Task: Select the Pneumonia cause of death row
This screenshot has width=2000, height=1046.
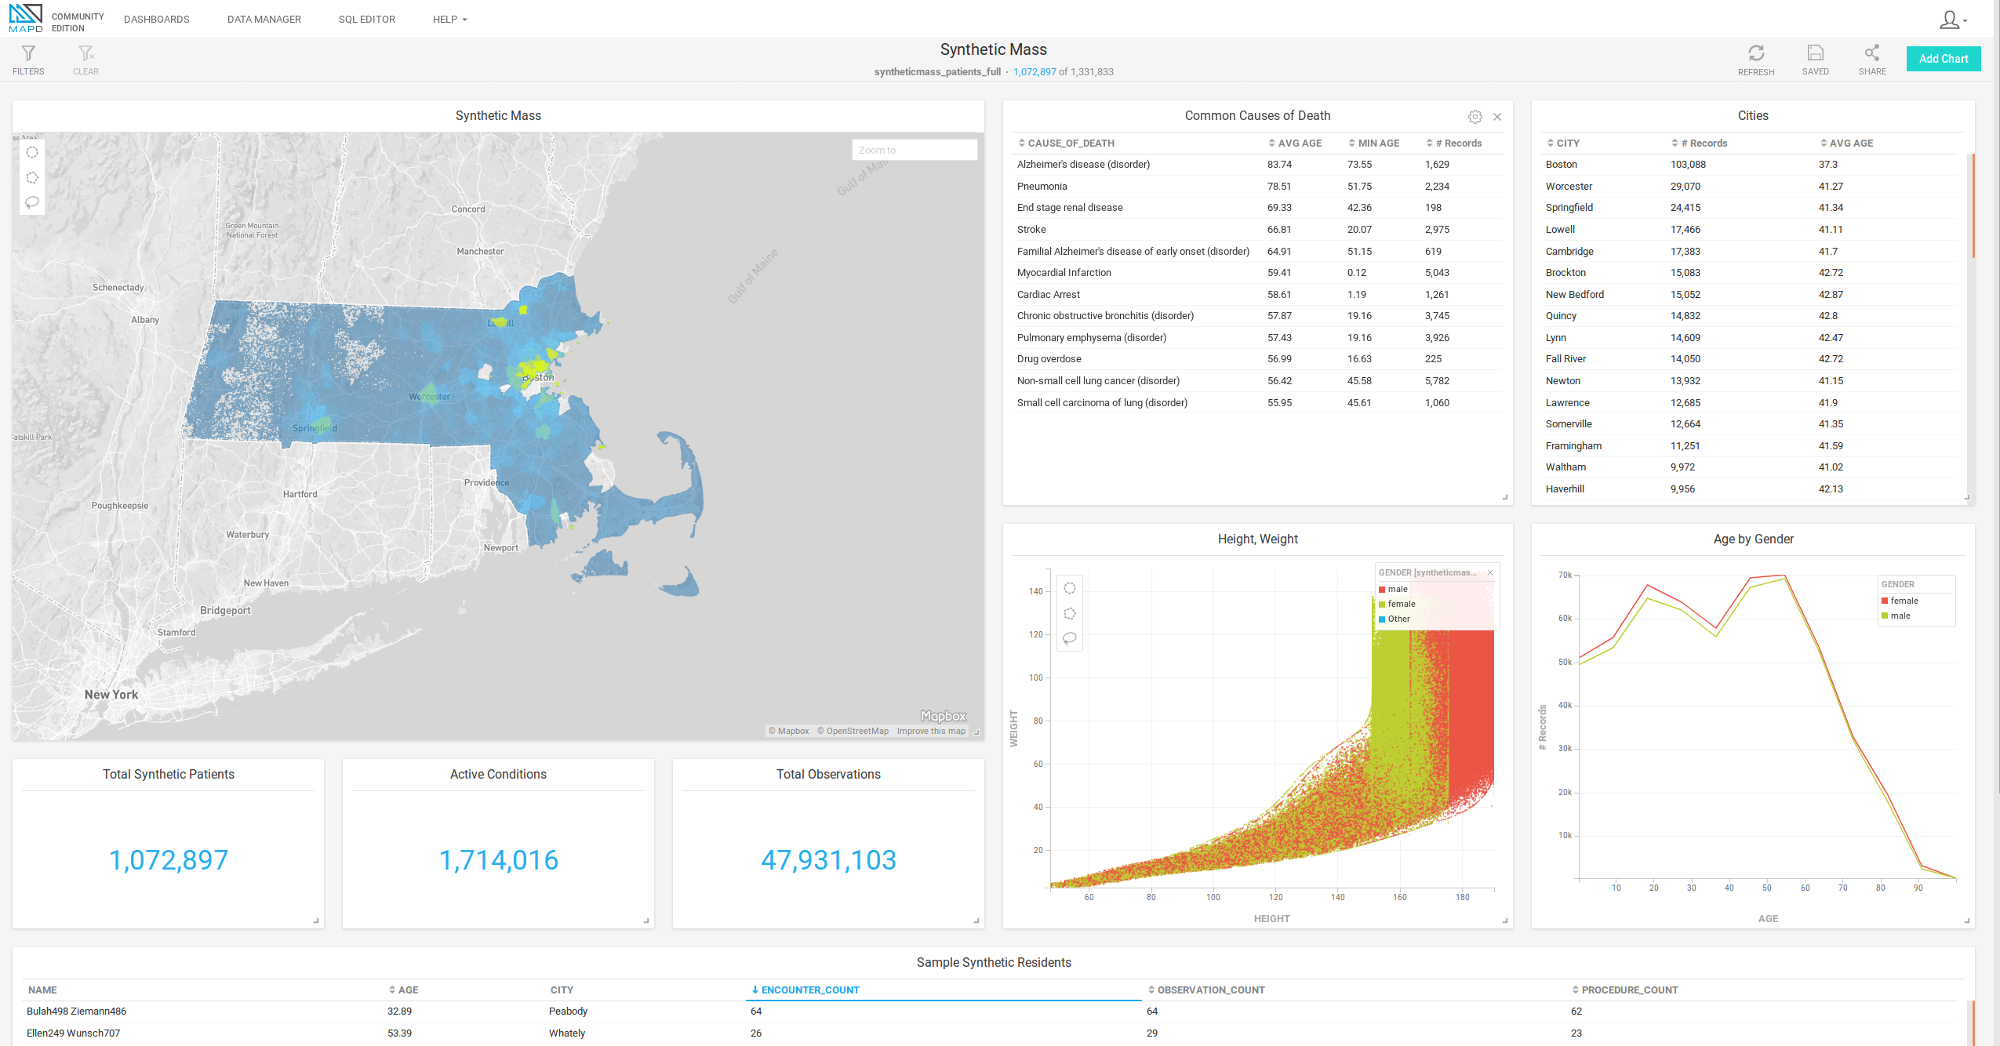Action: 1257,186
